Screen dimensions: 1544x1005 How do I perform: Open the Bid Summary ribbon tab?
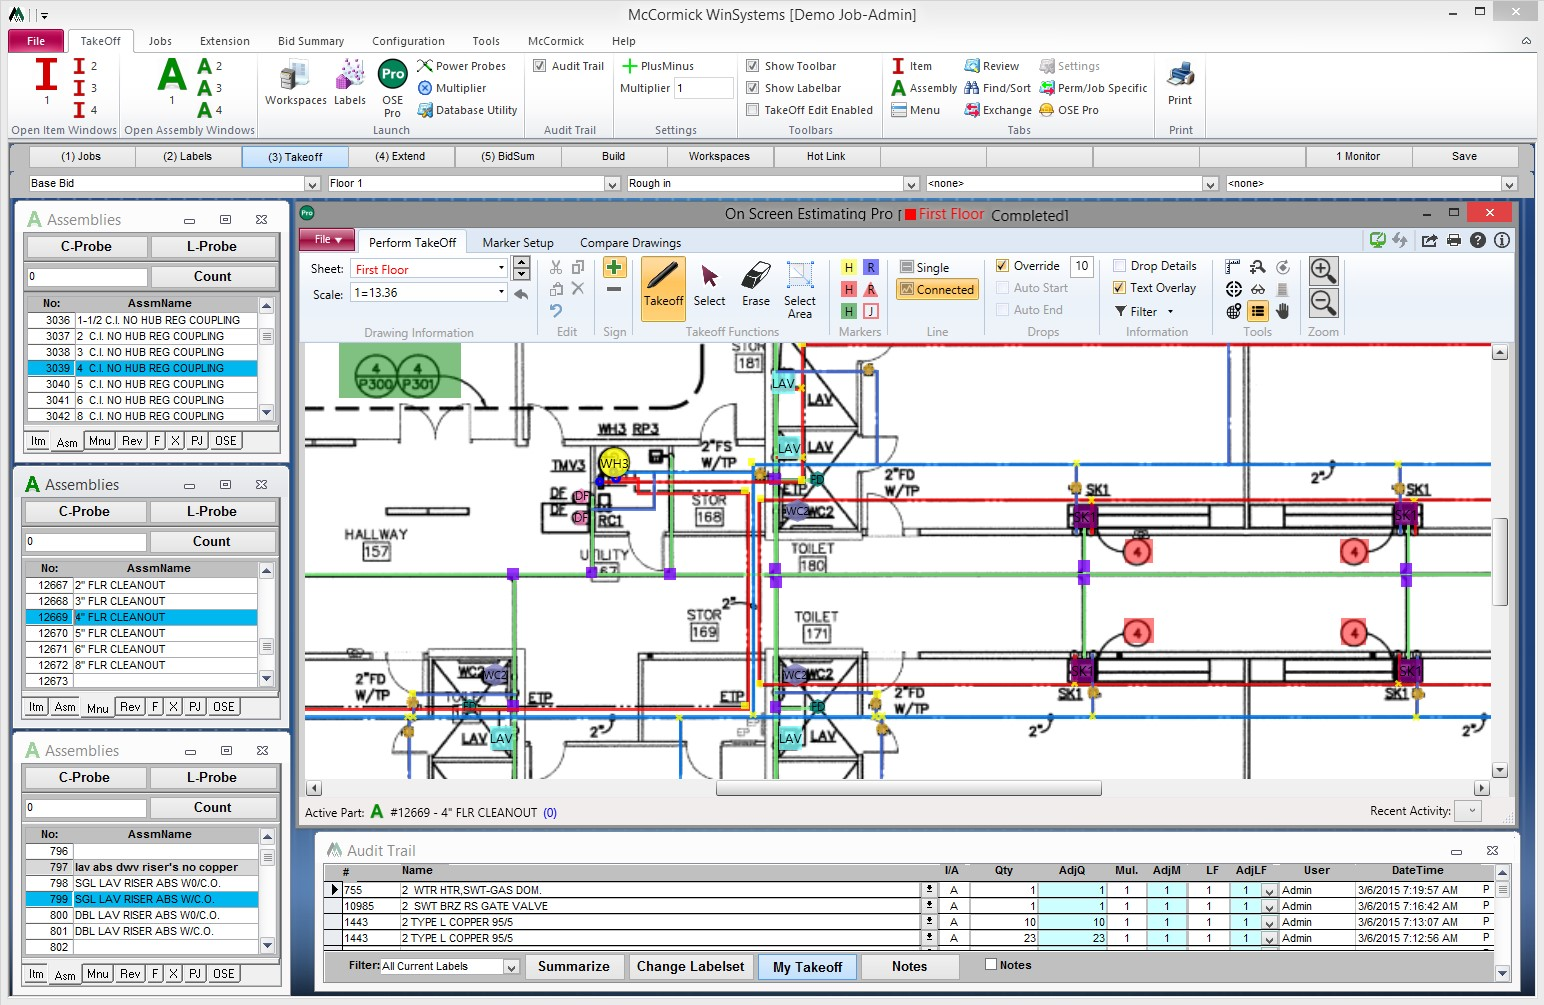(311, 41)
